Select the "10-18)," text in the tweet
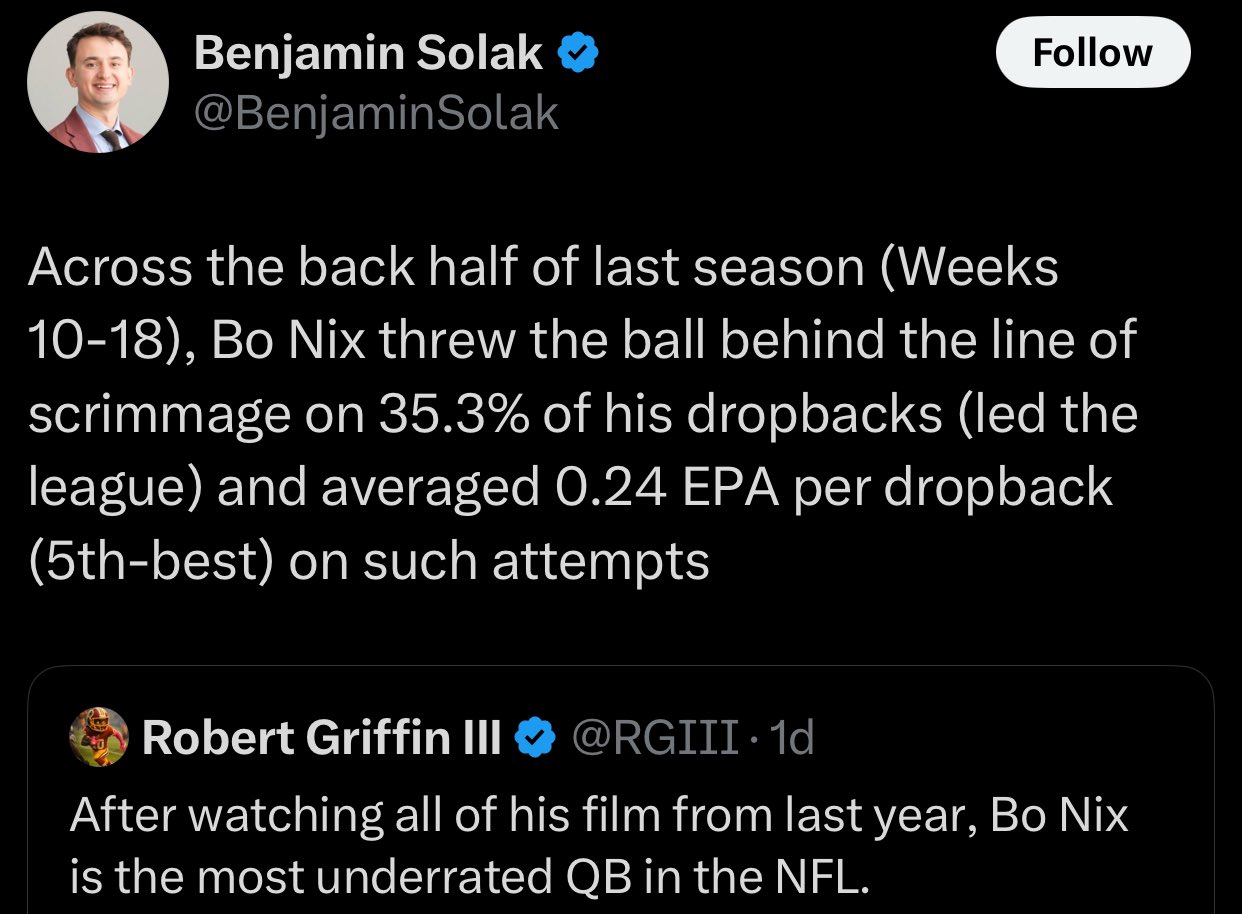Screen dimensions: 1242x914 [111, 343]
